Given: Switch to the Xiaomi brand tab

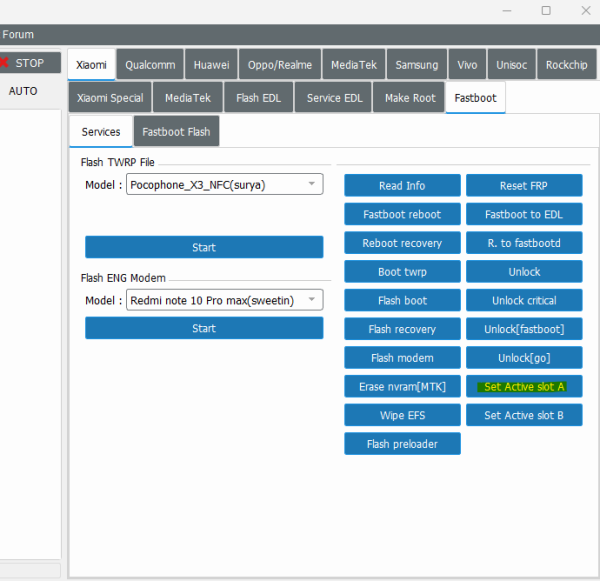Looking at the screenshot, I should [91, 65].
